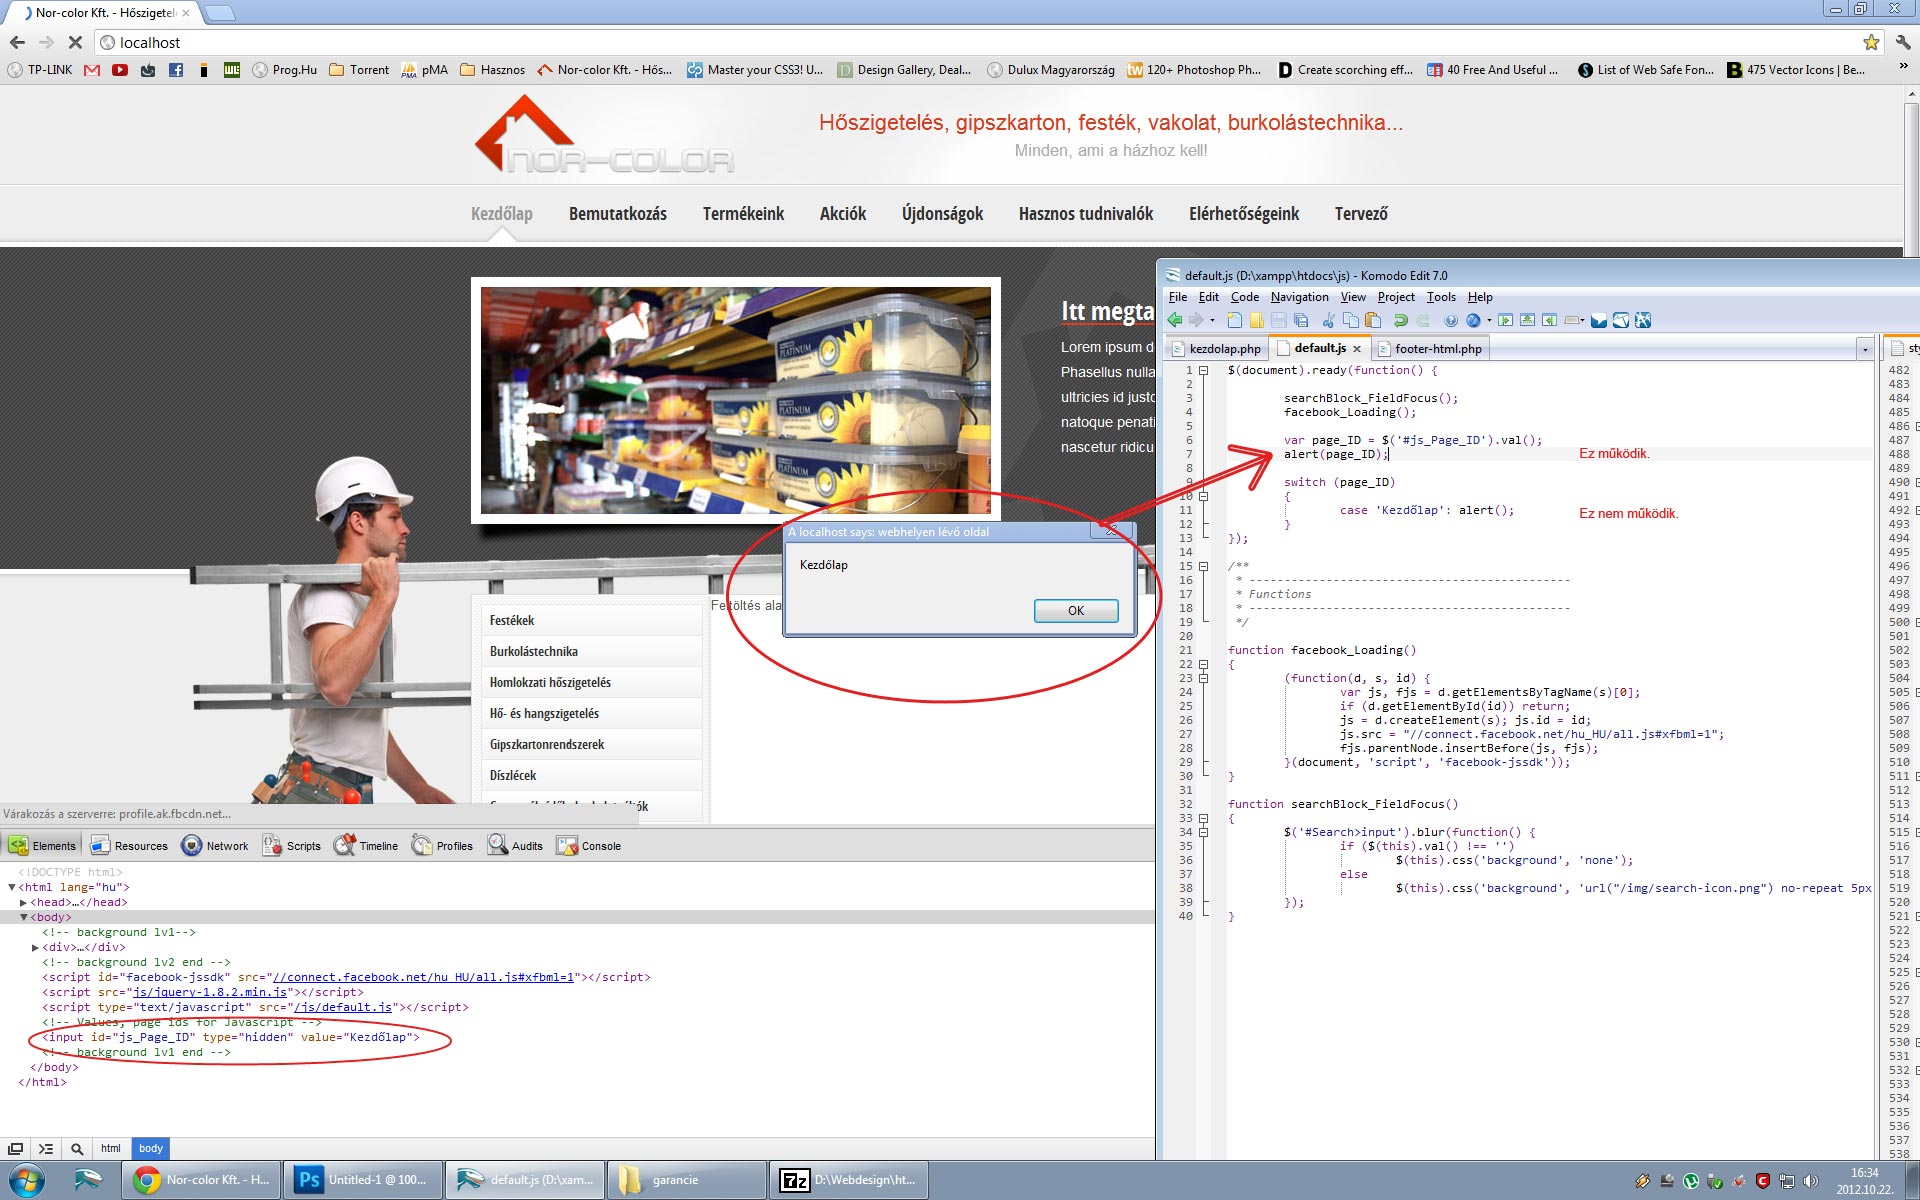Expand the div element in DevTools
Screen dimensions: 1920x1200
point(36,947)
